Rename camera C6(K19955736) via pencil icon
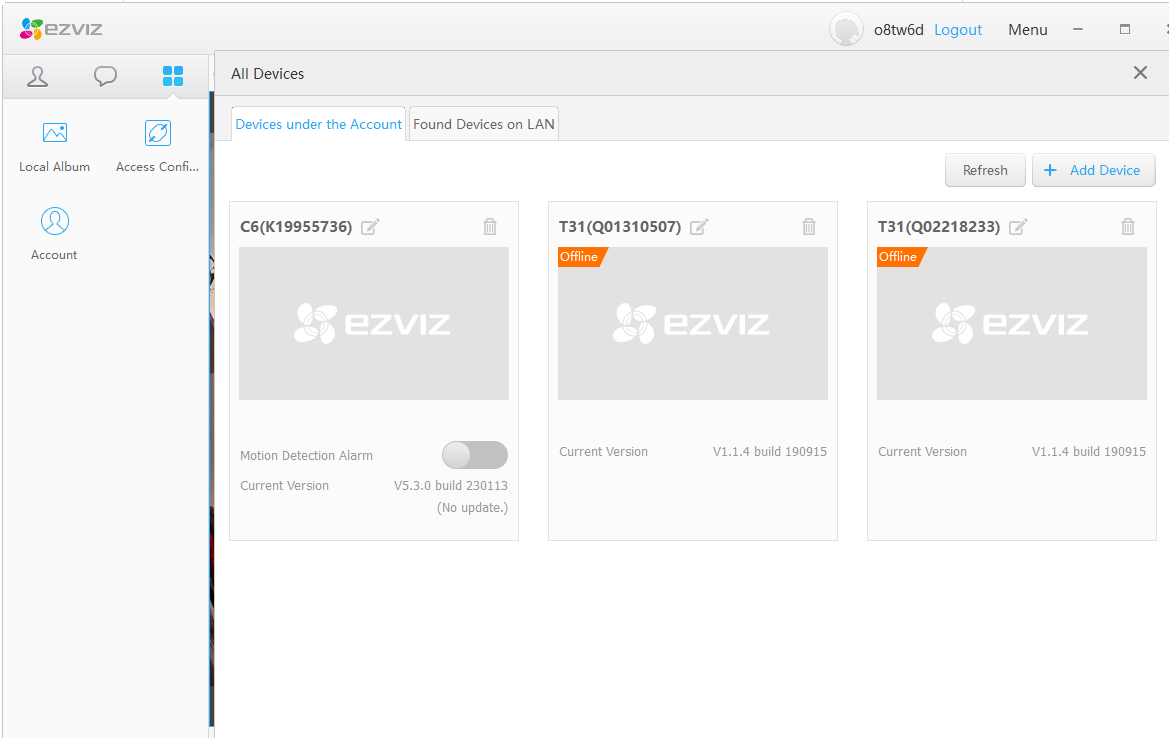The height and width of the screenshot is (738, 1169). [x=369, y=227]
